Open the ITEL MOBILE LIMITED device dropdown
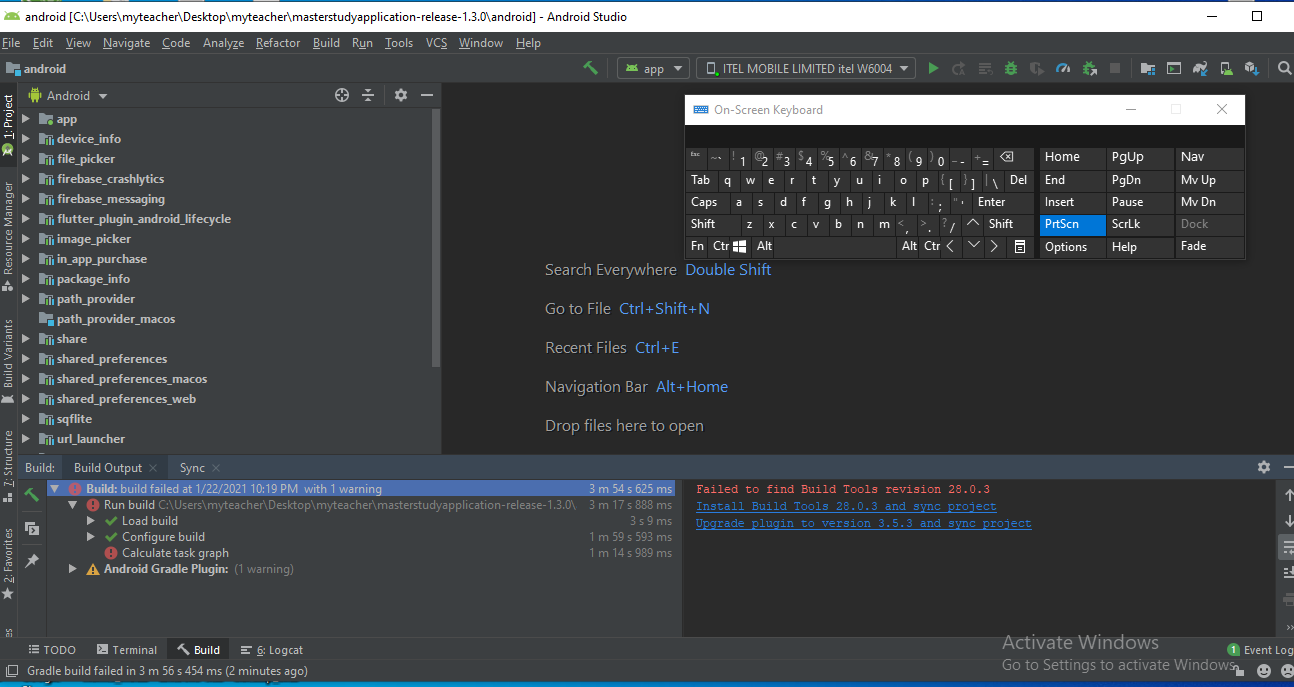Image resolution: width=1294 pixels, height=687 pixels. 806,68
